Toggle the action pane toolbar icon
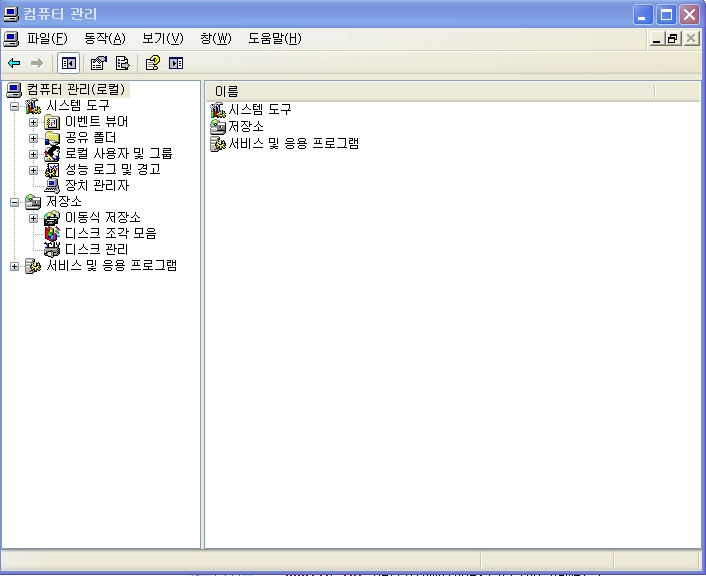Screen dimensions: 706x576 [176, 63]
